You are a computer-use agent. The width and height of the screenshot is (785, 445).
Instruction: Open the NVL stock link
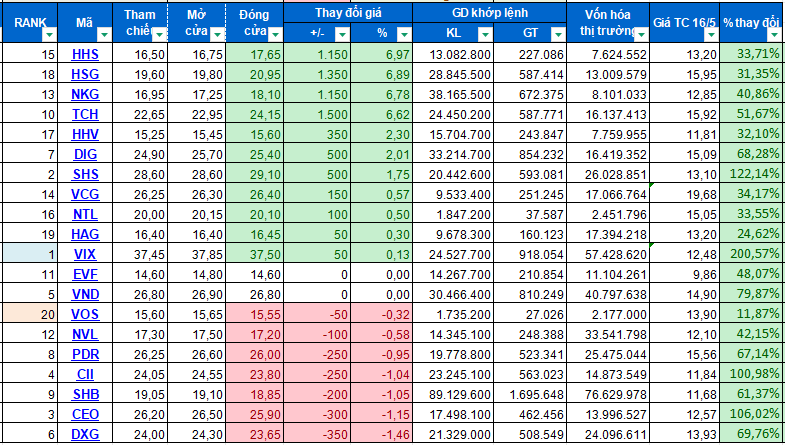85,334
